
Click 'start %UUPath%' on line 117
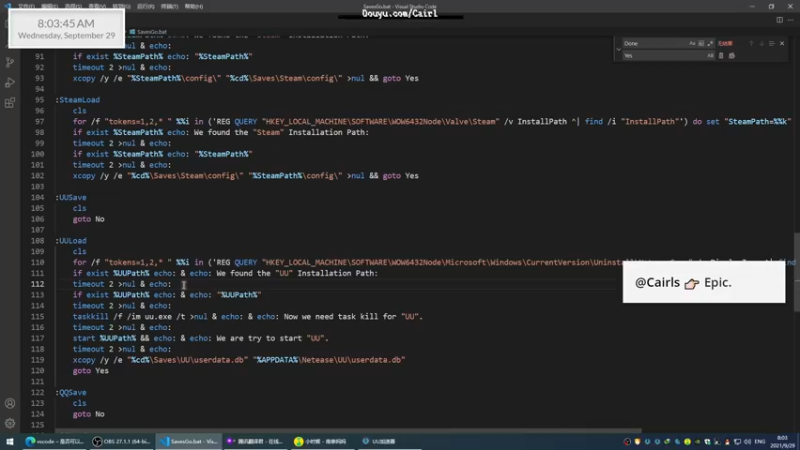coord(104,338)
